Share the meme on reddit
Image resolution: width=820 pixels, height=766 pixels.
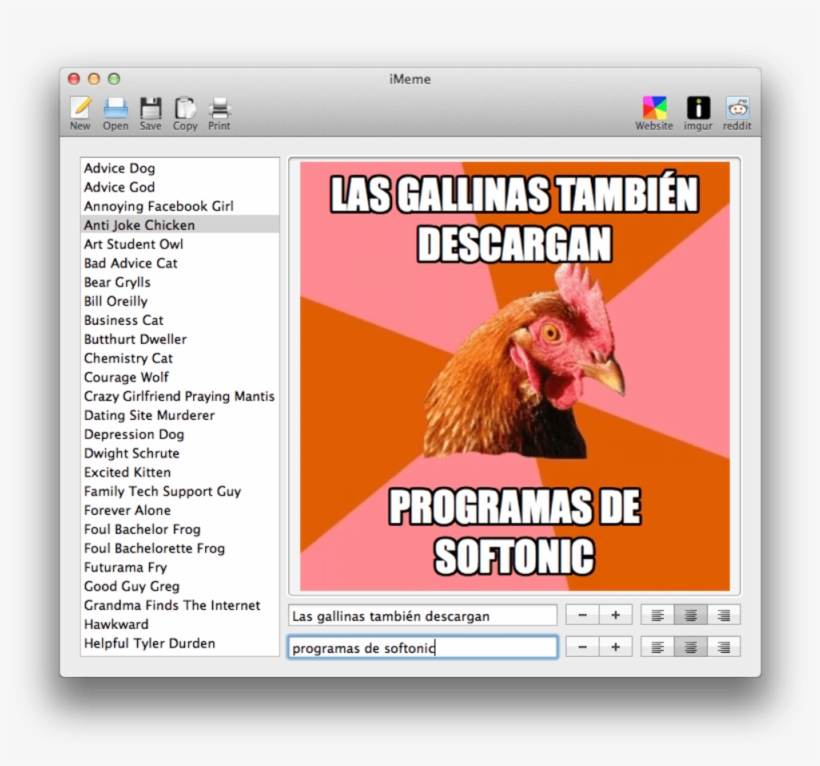(x=737, y=110)
